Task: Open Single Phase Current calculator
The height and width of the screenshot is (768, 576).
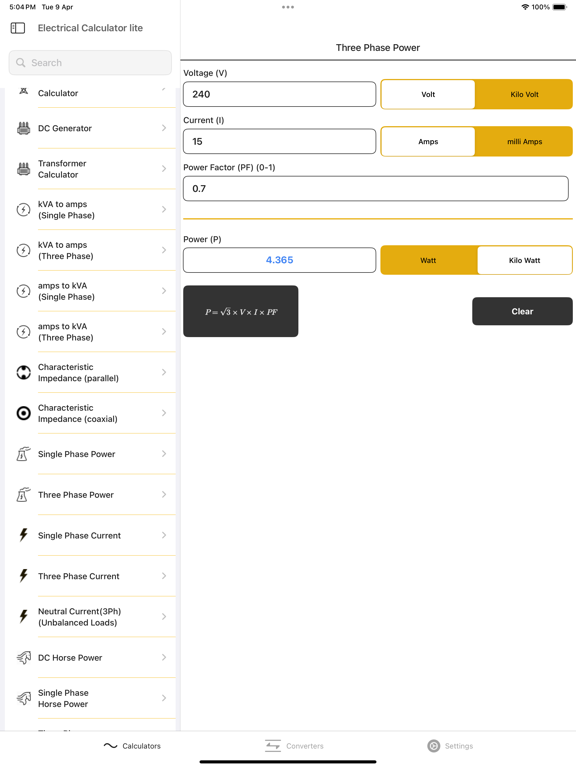Action: [x=91, y=535]
